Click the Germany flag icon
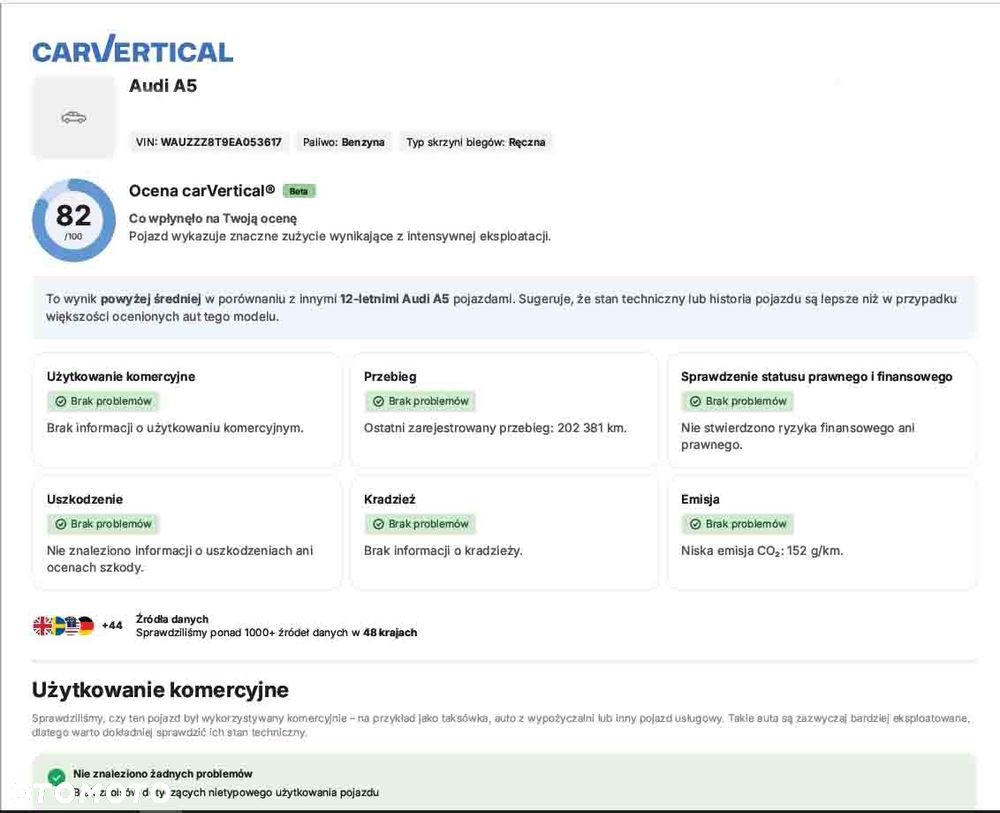Viewport: 1000px width, 813px height. coord(86,626)
